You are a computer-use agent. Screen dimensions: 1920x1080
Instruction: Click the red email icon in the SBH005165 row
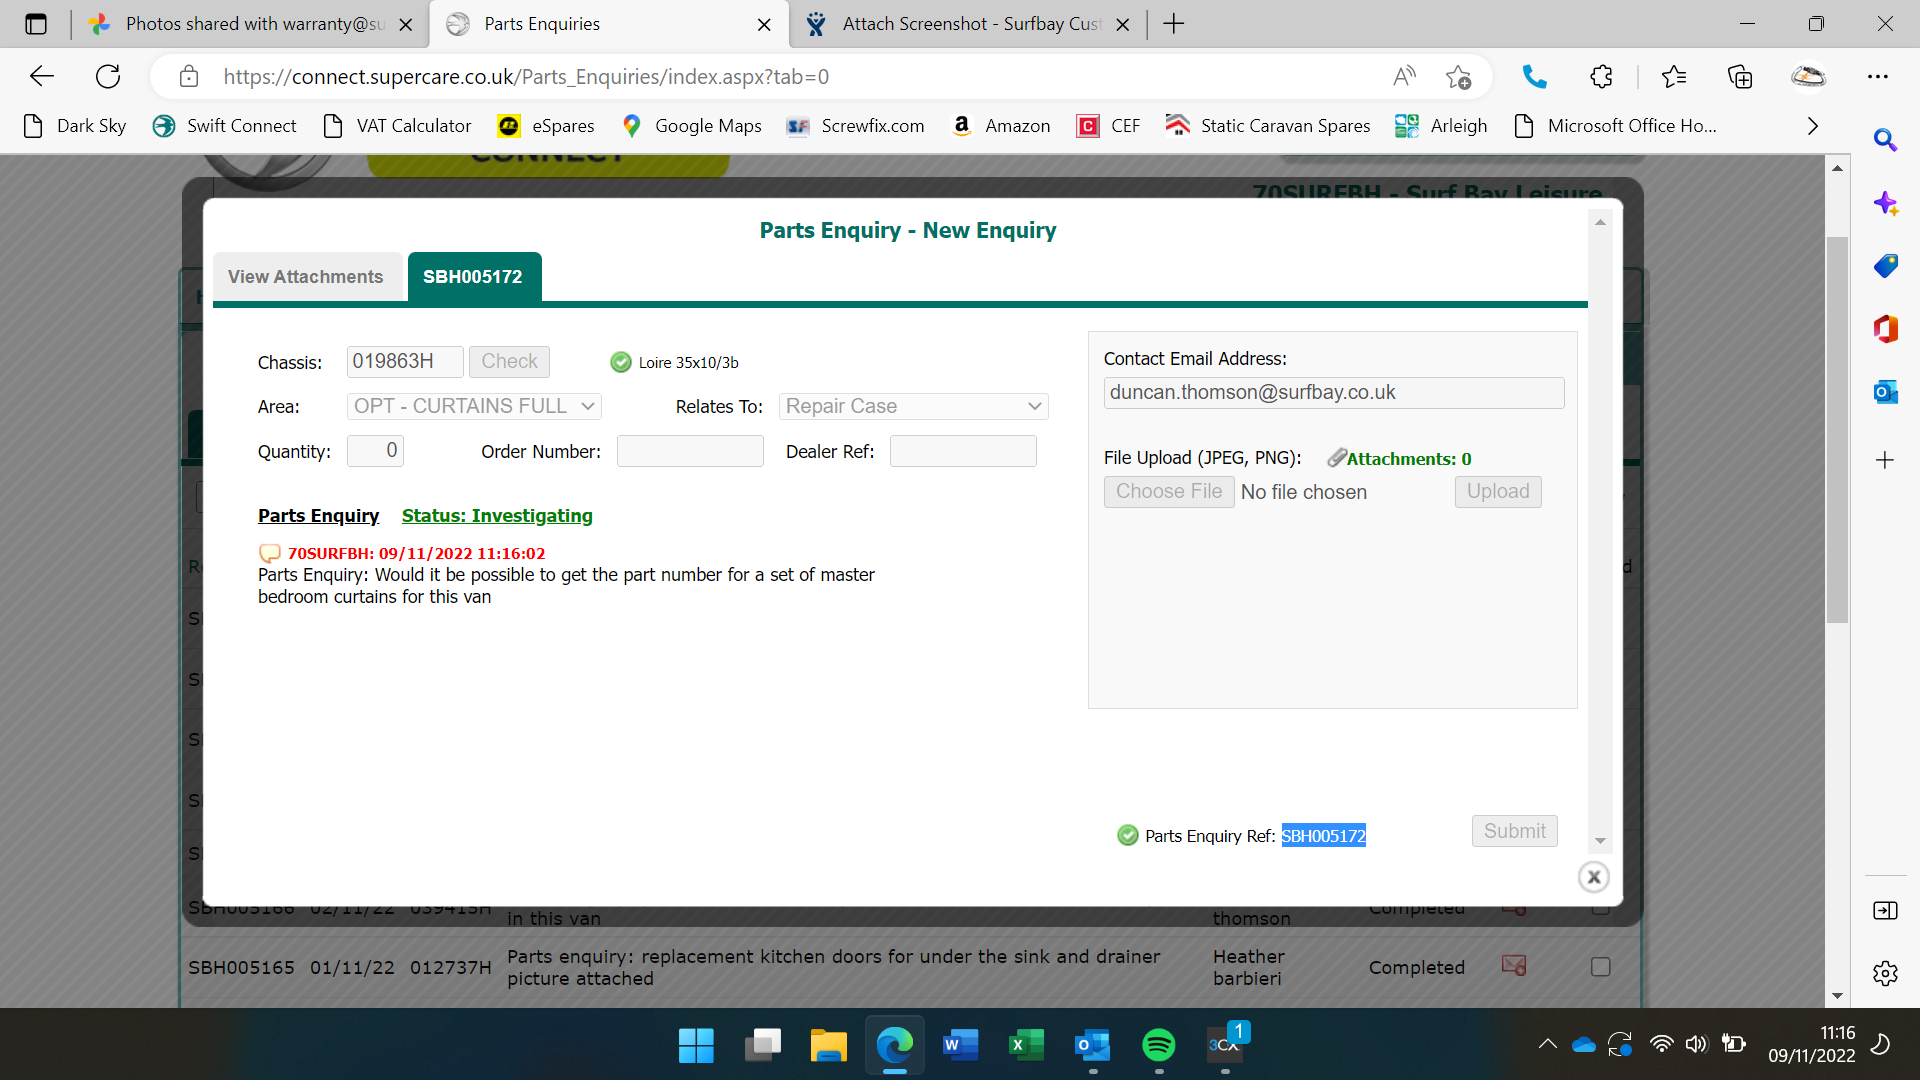1513,966
